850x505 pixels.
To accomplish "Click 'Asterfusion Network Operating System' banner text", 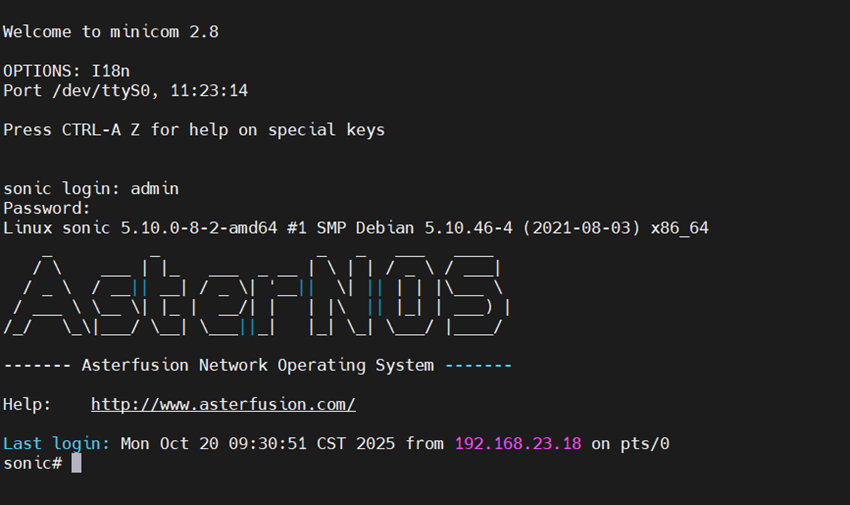I will click(257, 366).
